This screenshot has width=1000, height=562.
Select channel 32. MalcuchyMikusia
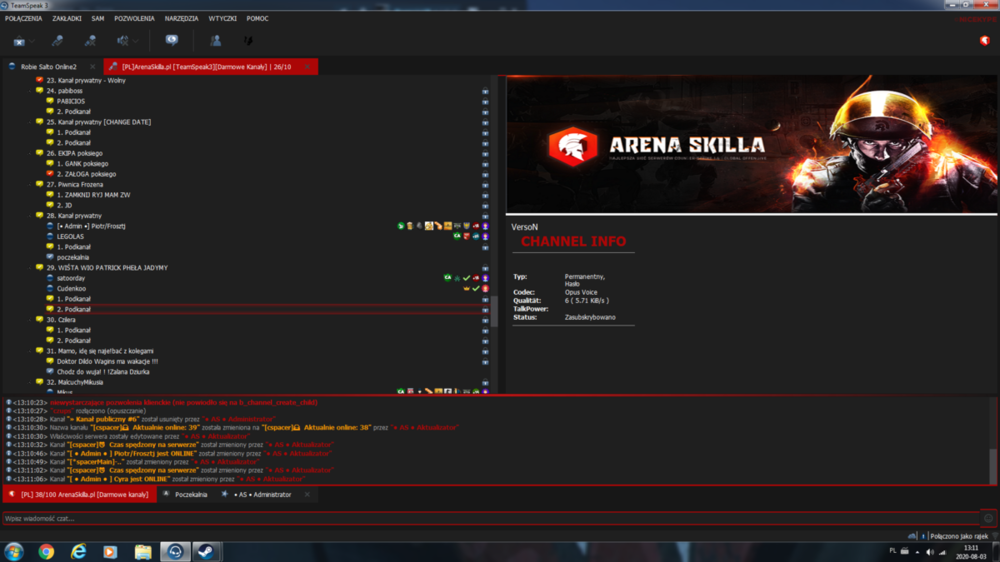[74, 382]
